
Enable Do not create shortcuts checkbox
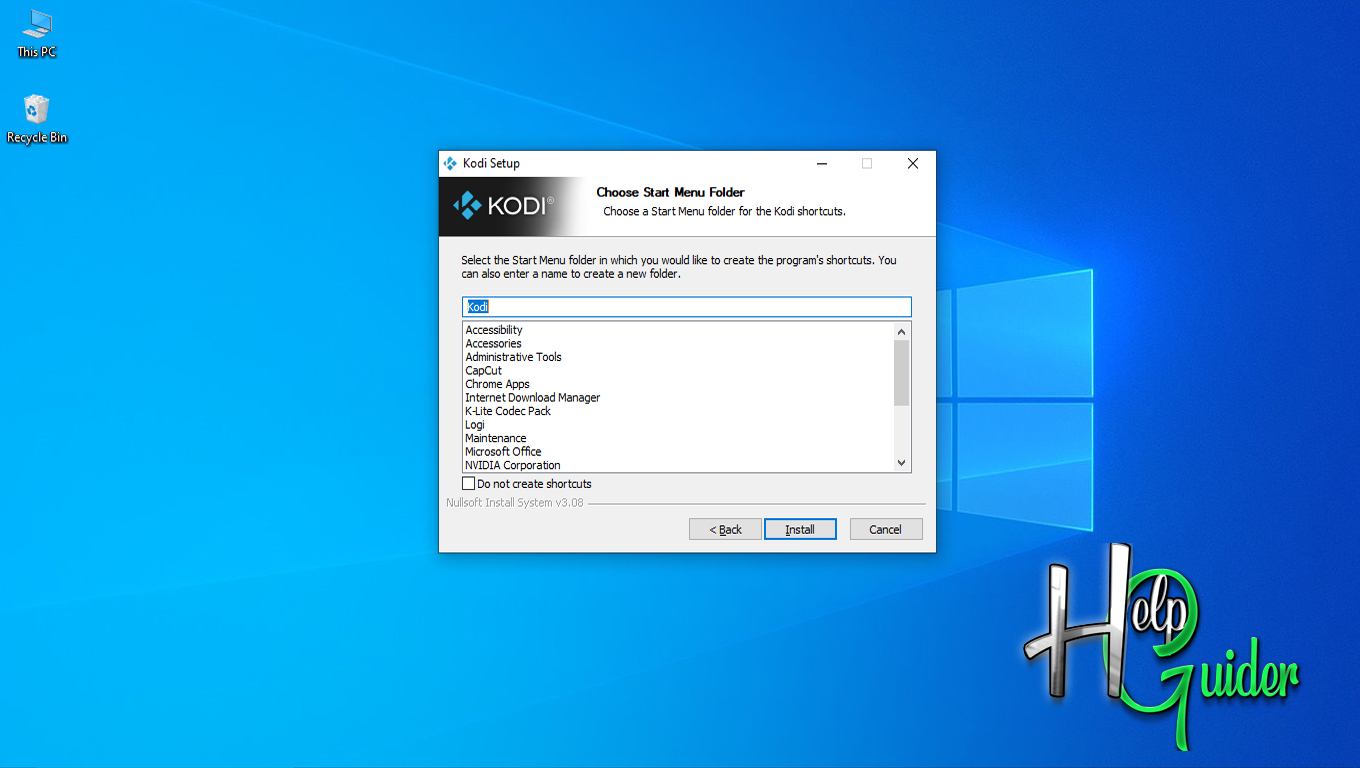pos(468,484)
